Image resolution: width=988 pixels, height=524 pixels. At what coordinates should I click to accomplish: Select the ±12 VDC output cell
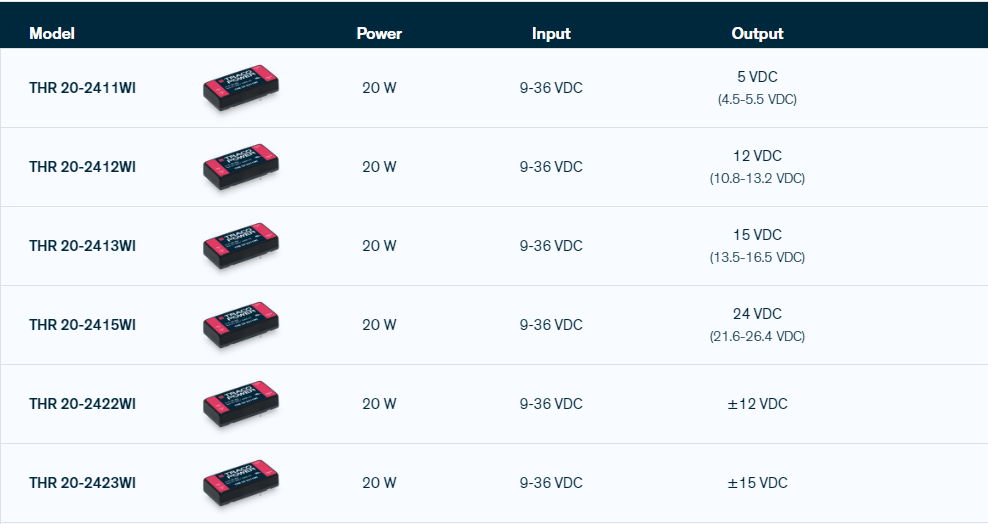click(x=757, y=404)
